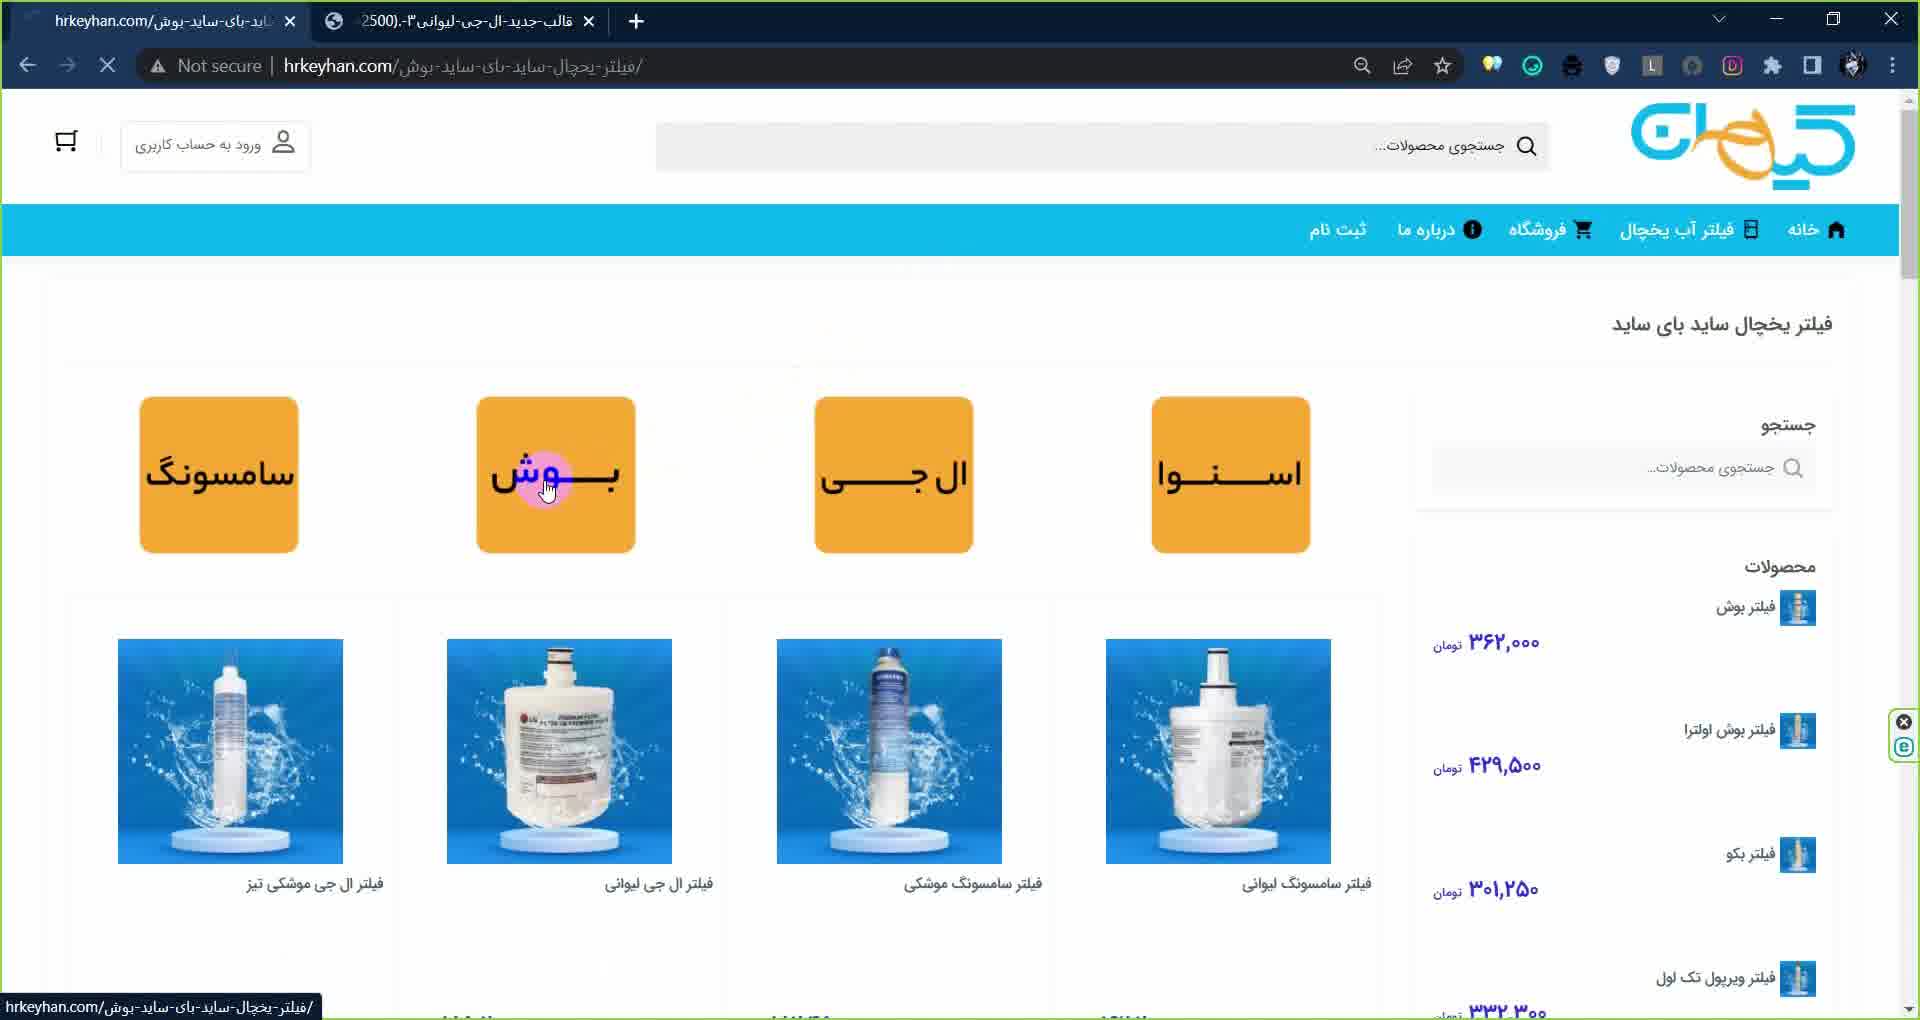The image size is (1920, 1020).
Task: Select the اسنوا brand tile
Action: click(1231, 475)
